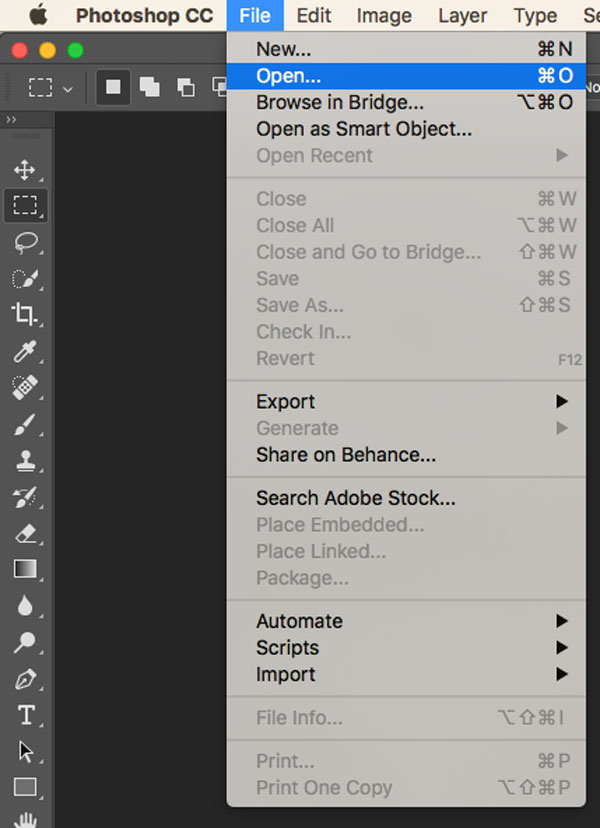
Task: Open the Edit menu
Action: [x=314, y=16]
